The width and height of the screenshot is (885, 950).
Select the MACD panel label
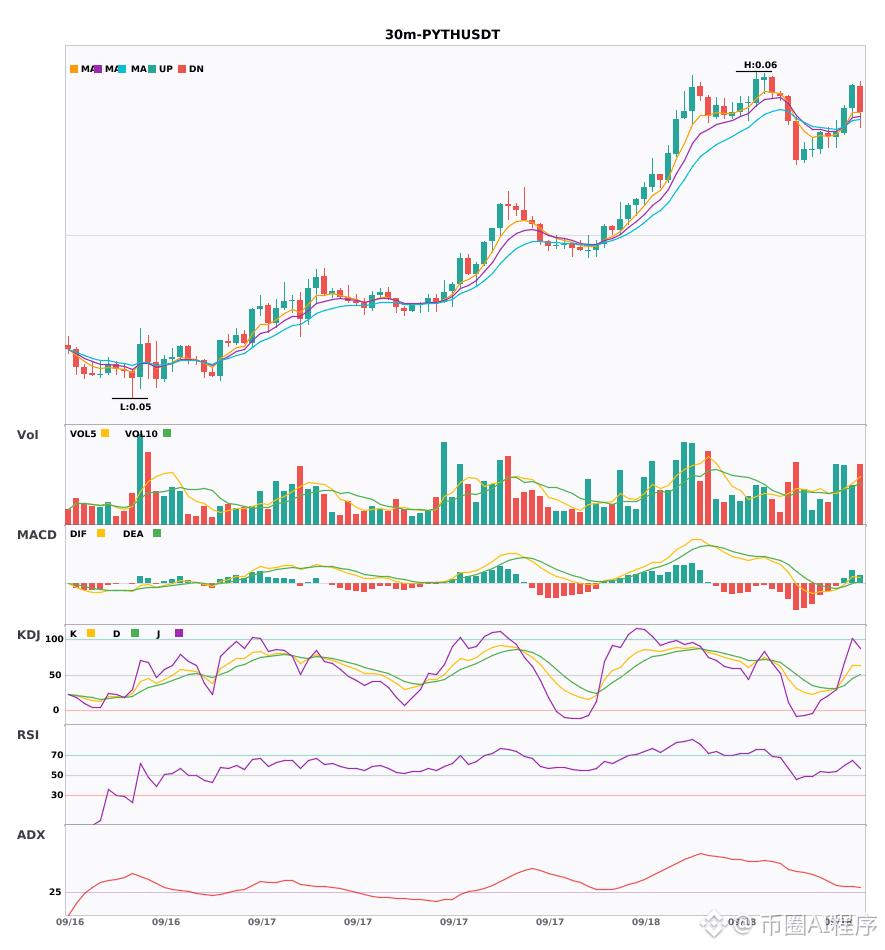36,535
